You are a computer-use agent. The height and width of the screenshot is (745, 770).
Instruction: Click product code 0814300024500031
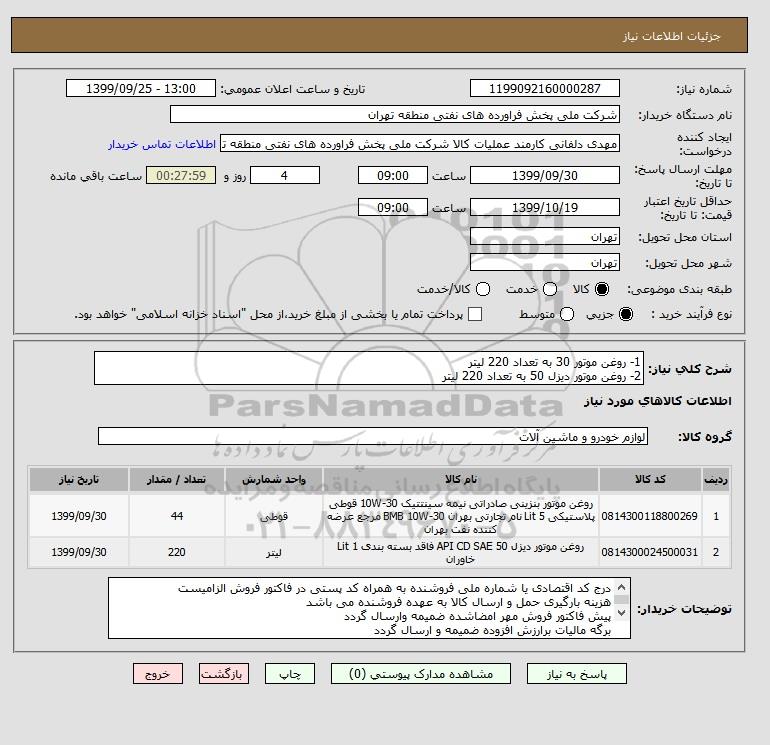pyautogui.click(x=650, y=552)
